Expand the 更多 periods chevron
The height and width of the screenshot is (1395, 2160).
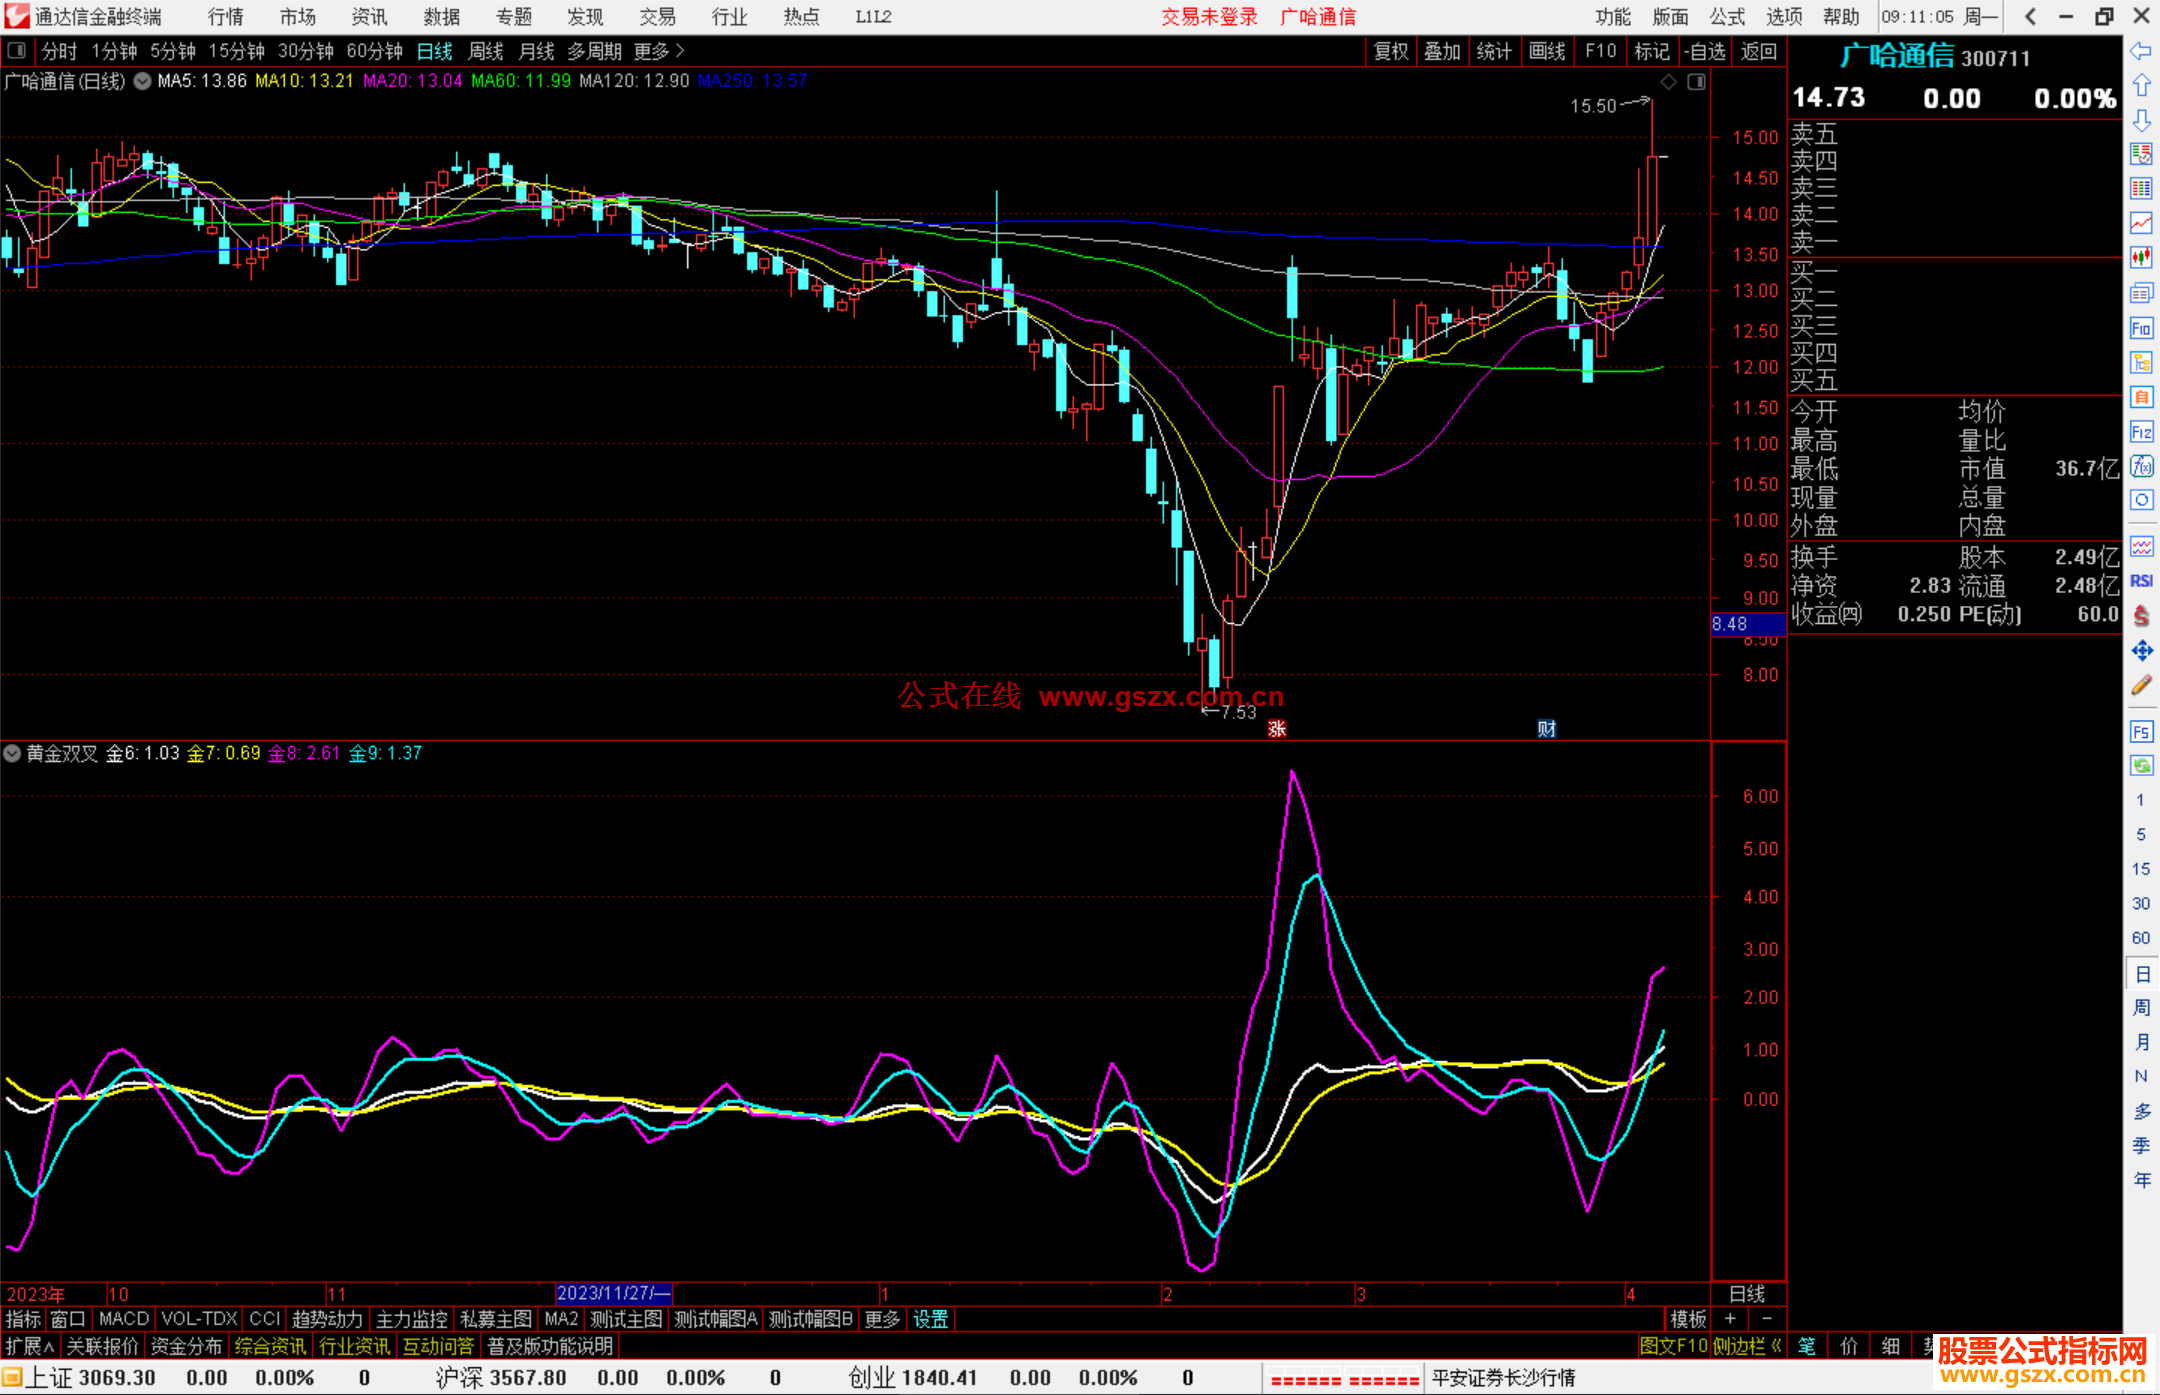680,51
